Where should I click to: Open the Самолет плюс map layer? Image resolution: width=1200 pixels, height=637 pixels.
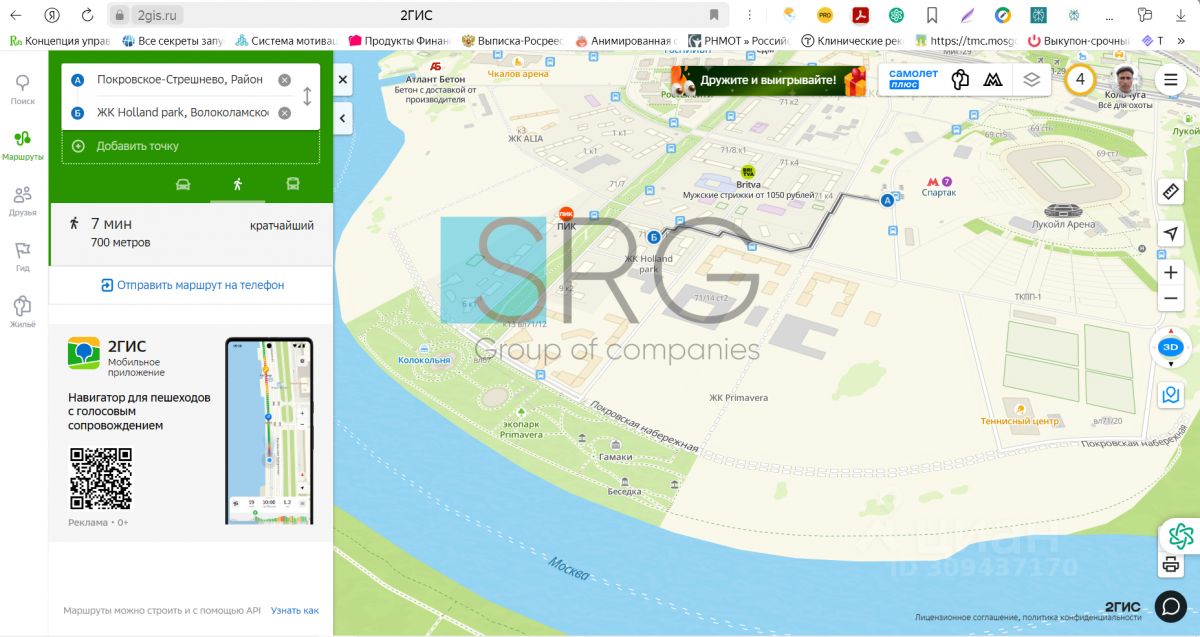(914, 79)
